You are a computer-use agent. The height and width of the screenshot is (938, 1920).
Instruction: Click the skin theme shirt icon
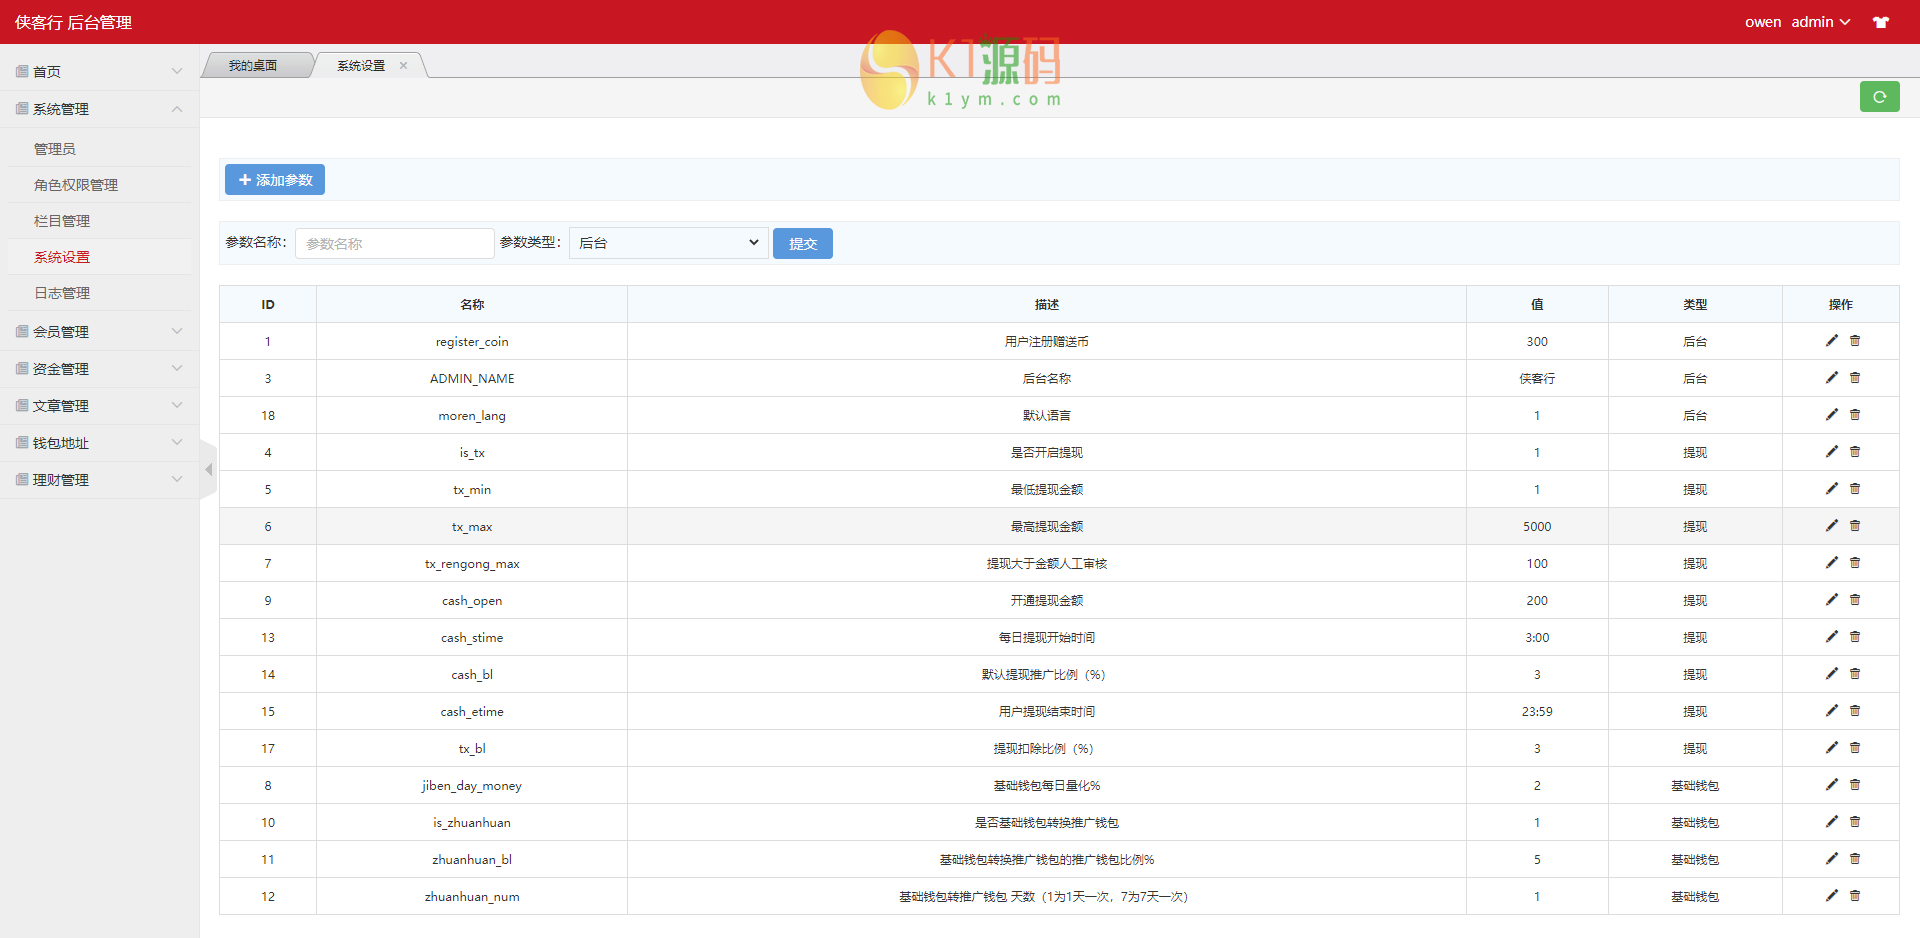tap(1881, 22)
